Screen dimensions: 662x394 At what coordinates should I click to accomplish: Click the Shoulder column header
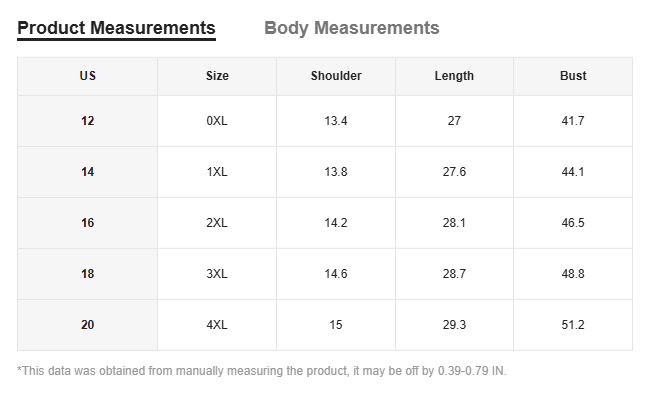(336, 76)
